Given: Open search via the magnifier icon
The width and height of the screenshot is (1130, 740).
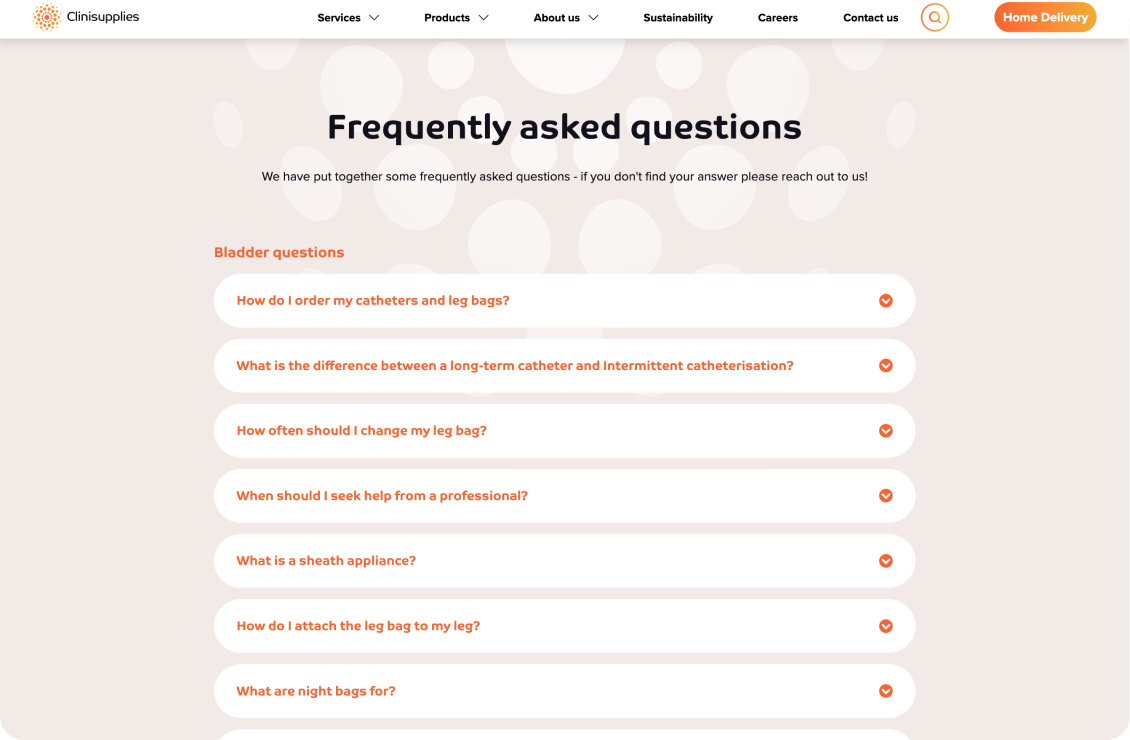Looking at the screenshot, I should tap(935, 17).
